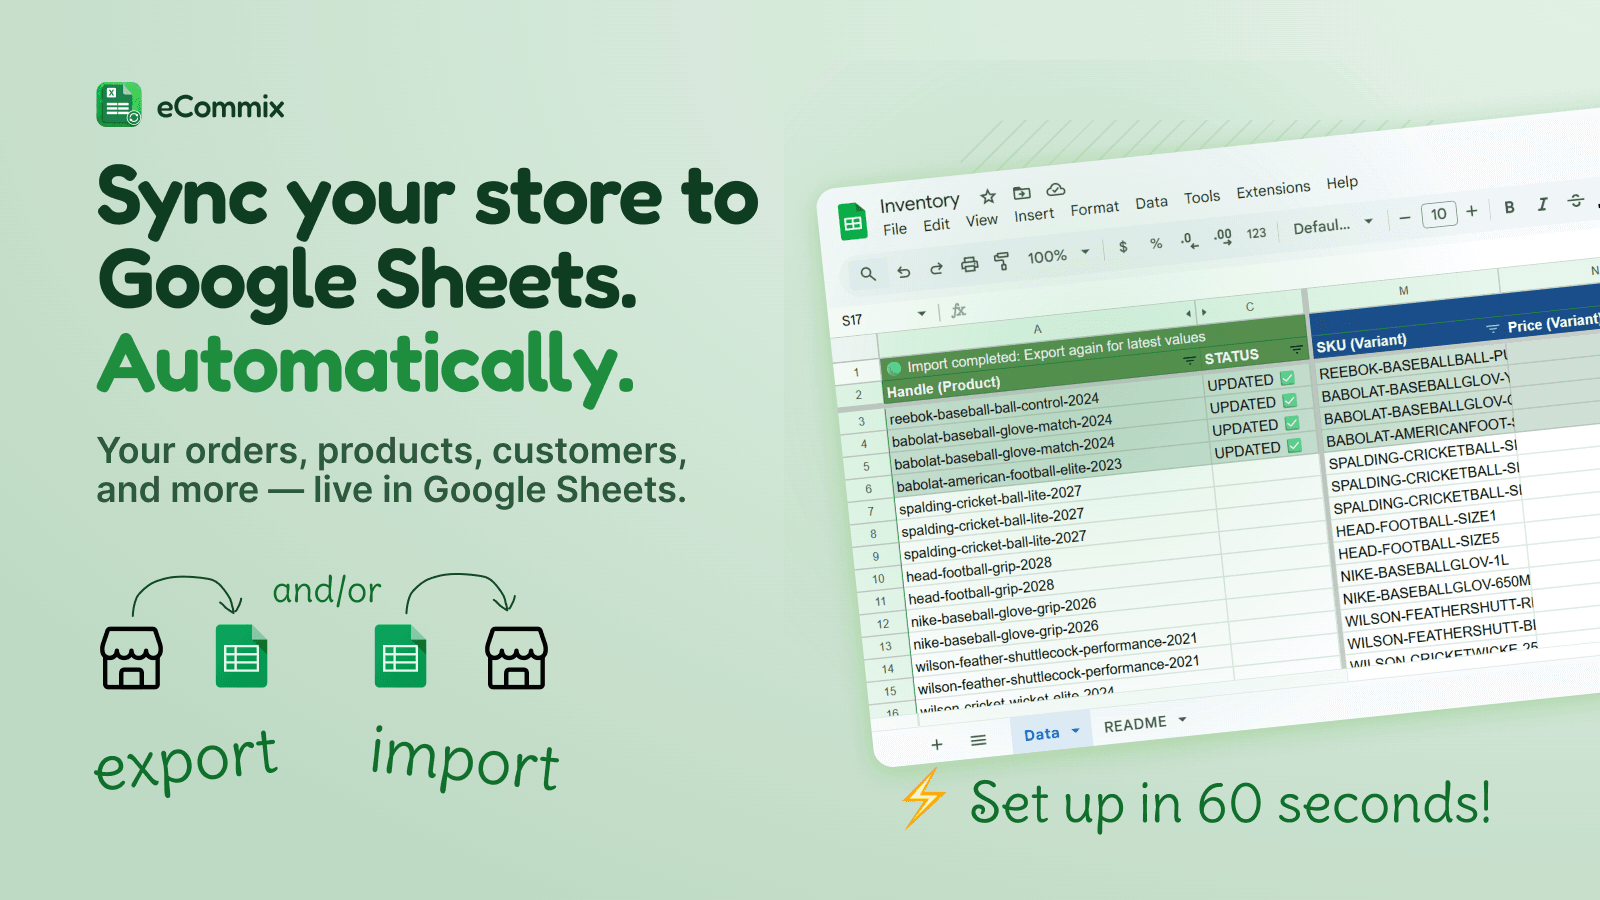Select column A header
The width and height of the screenshot is (1600, 900).
(x=1037, y=329)
